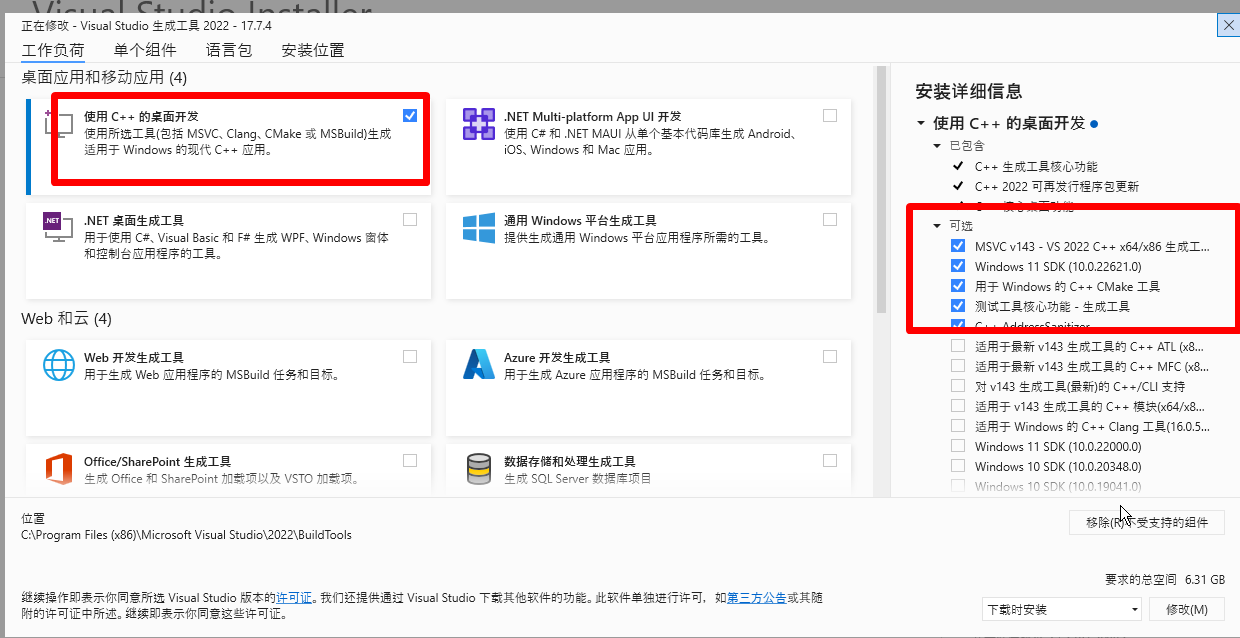Image resolution: width=1240 pixels, height=638 pixels.
Task: Click the Azure 开发生成工具 icon
Action: point(479,365)
